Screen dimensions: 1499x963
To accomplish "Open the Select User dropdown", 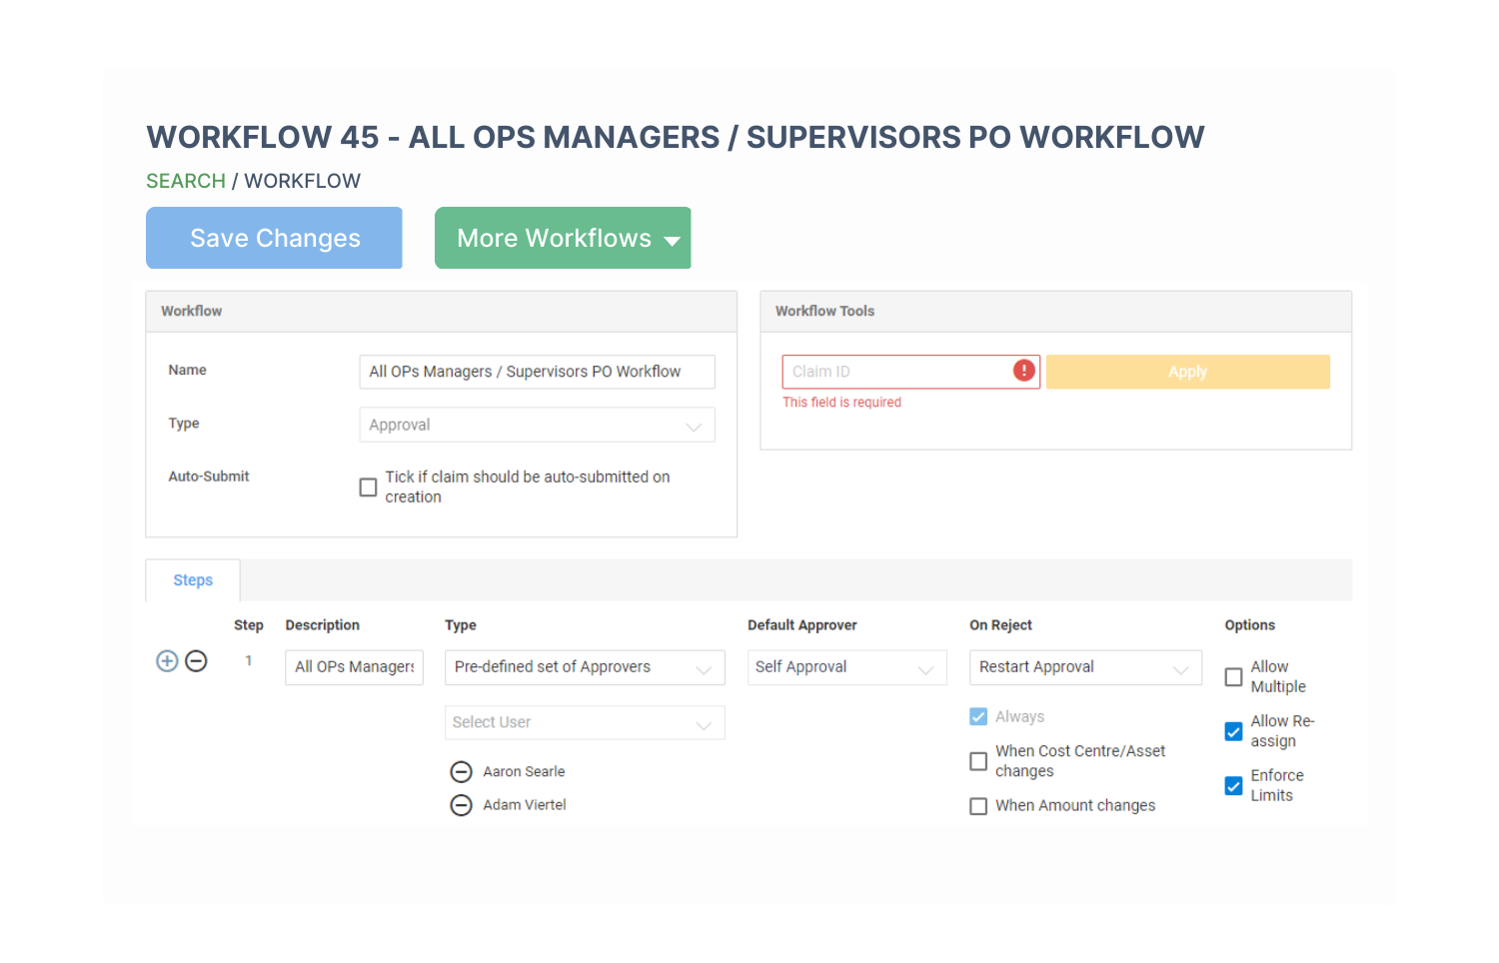I will (x=585, y=723).
